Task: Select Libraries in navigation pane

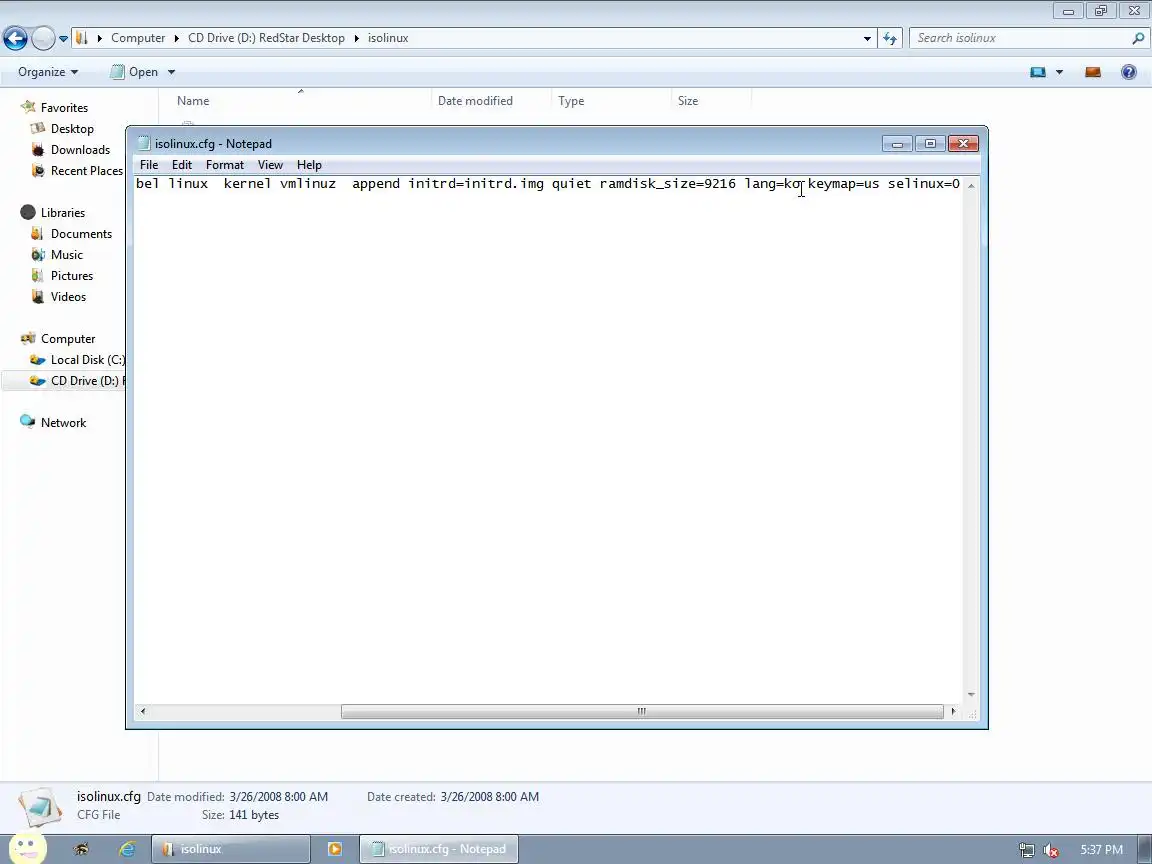Action: pos(62,212)
